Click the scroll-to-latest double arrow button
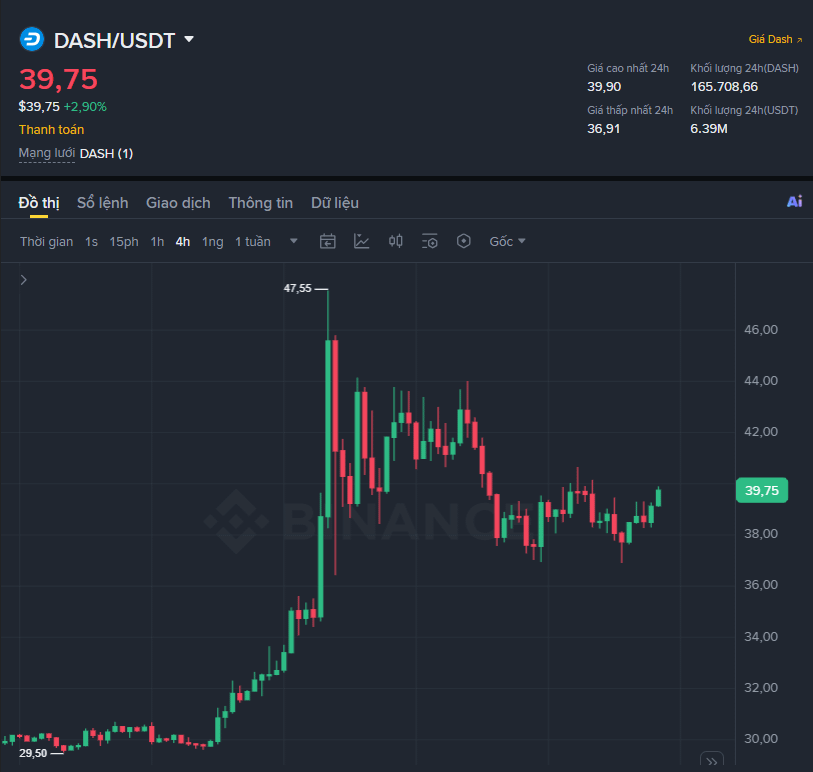 pos(712,761)
